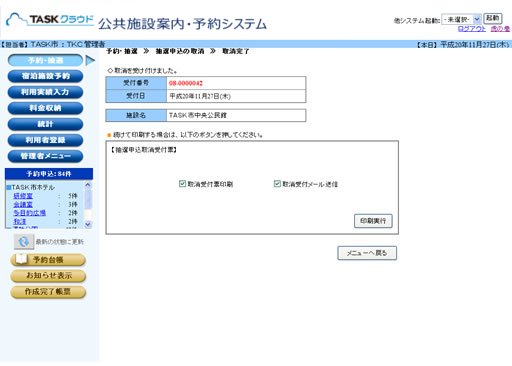This screenshot has width=512, height=366.
Task: Click the refresh status icon
Action: (x=24, y=241)
